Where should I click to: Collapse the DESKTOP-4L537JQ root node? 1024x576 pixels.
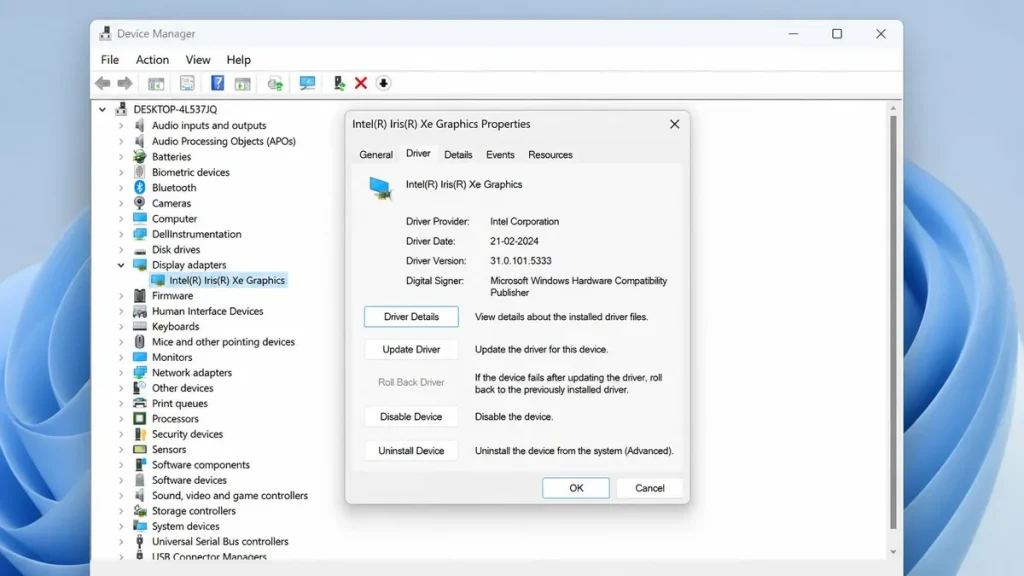pos(103,110)
